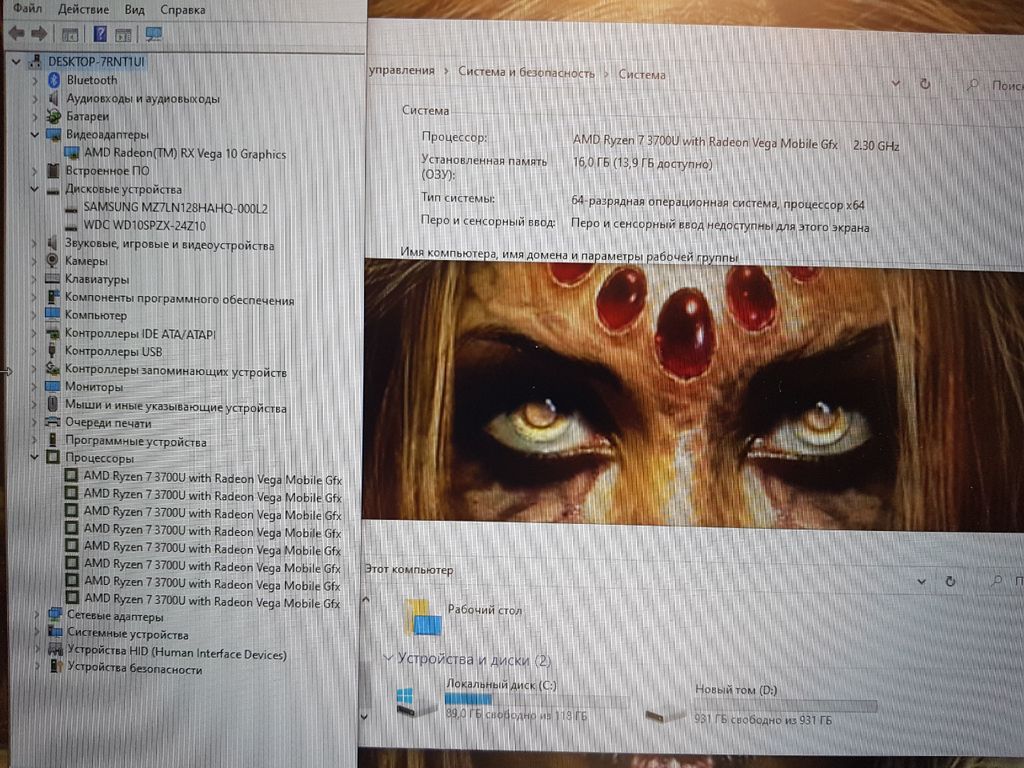Open the Действие menu
Image resolution: width=1024 pixels, height=768 pixels.
tap(84, 9)
